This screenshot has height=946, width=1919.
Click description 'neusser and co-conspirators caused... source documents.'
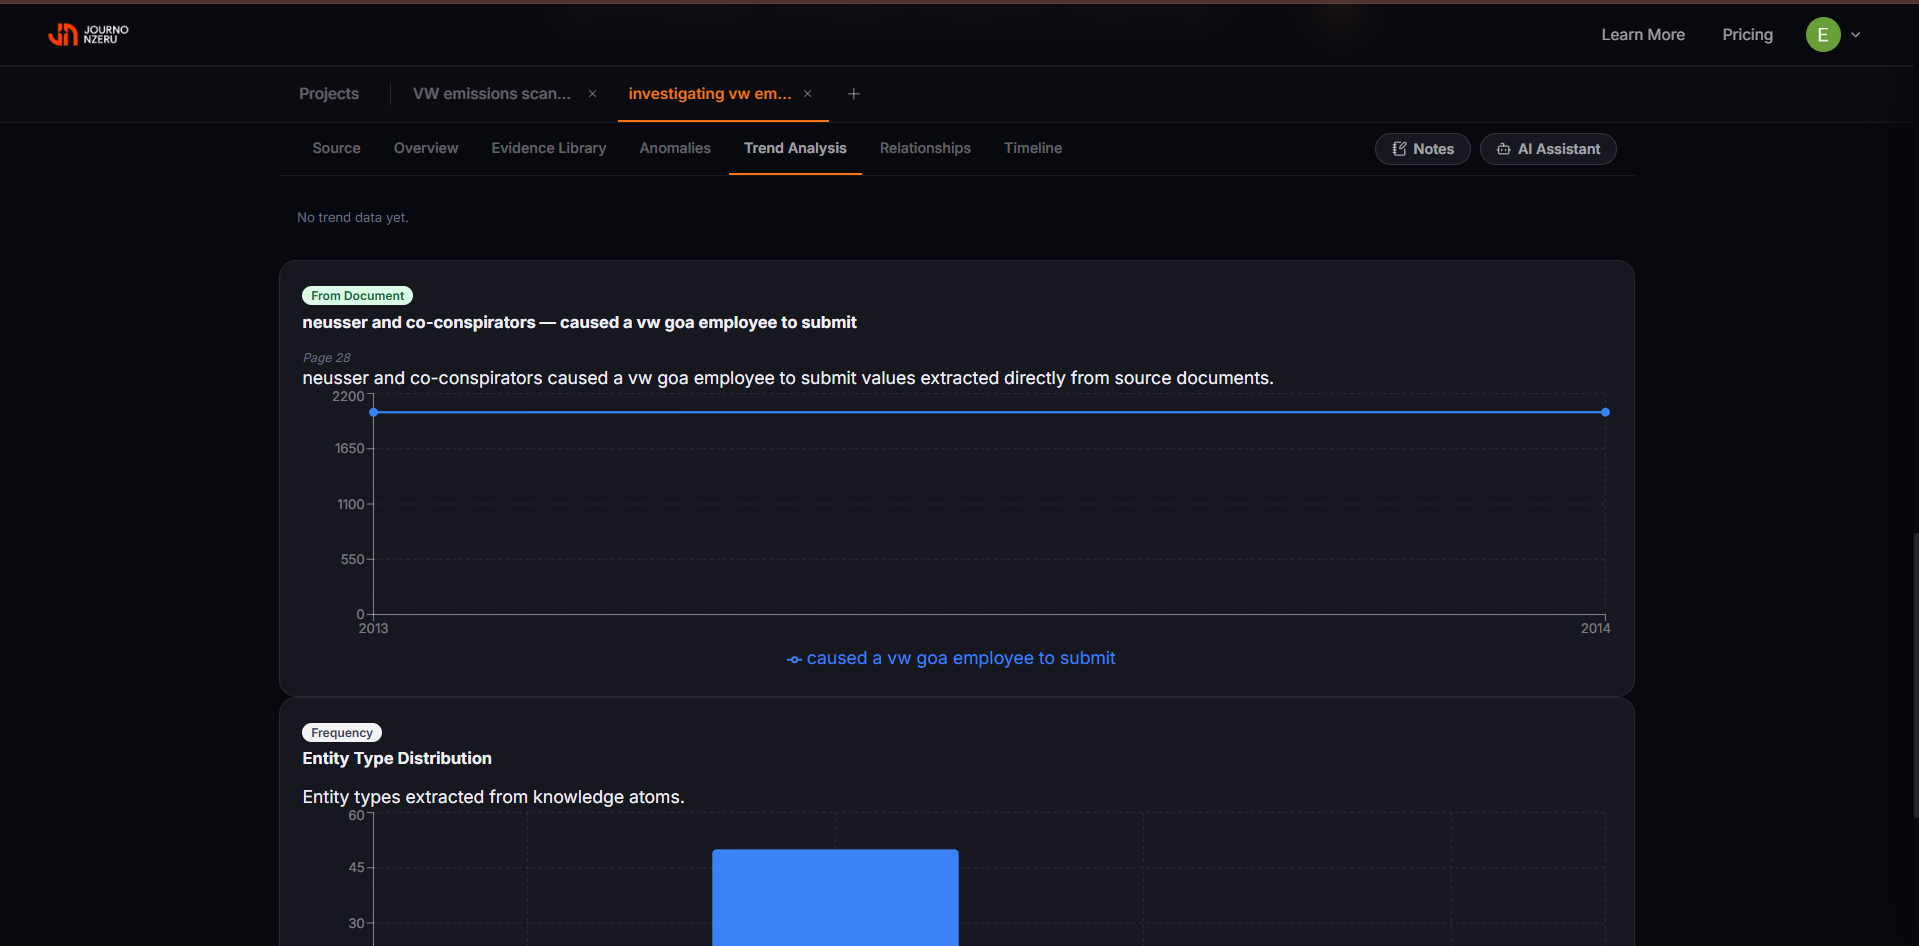788,378
